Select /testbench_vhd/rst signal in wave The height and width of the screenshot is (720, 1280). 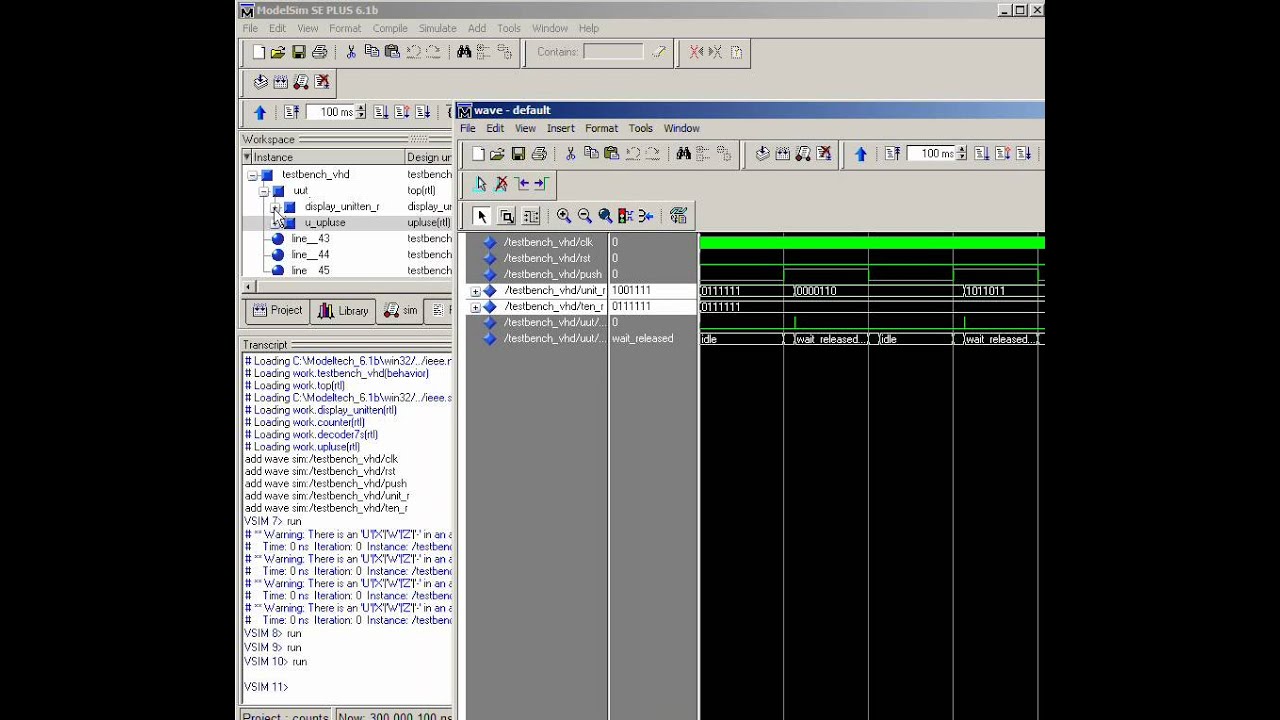coord(547,258)
